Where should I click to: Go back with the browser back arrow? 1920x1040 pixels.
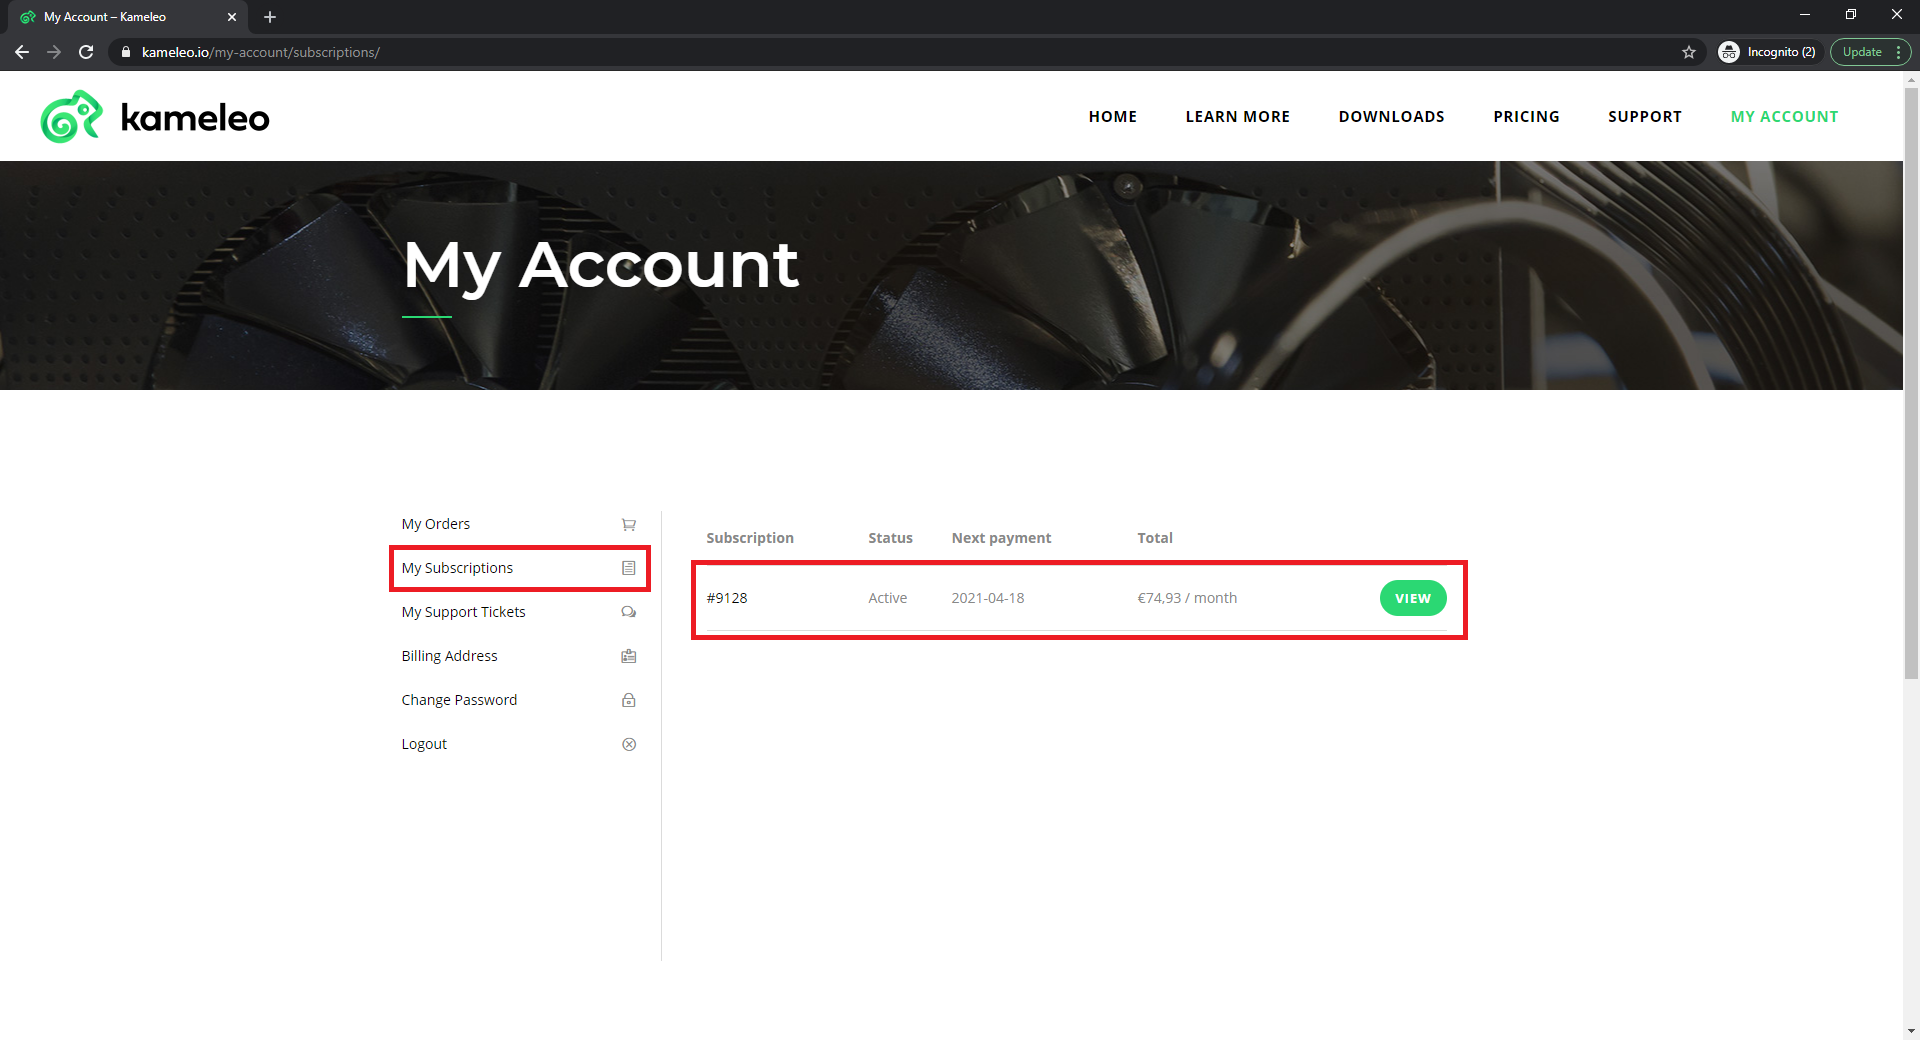[22, 52]
